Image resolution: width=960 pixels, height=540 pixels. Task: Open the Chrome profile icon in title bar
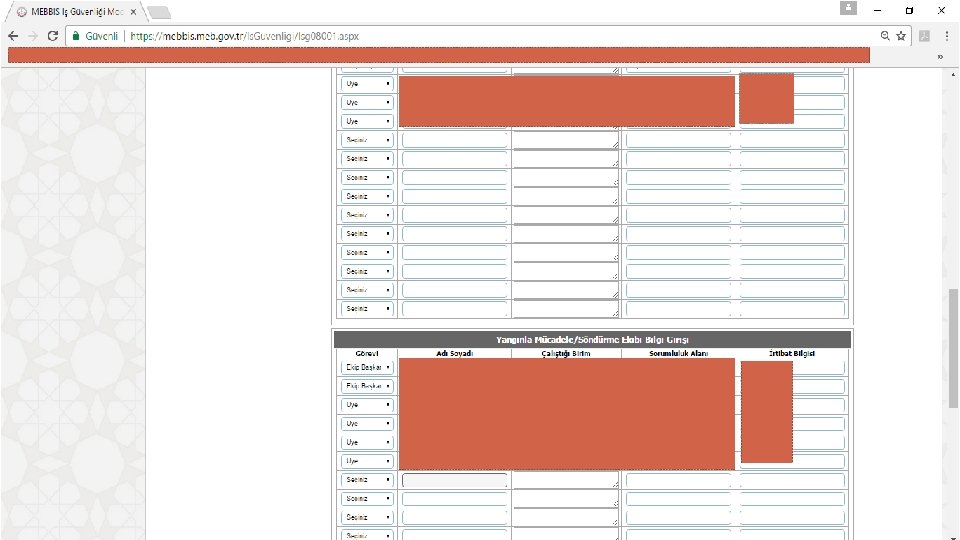click(x=848, y=9)
